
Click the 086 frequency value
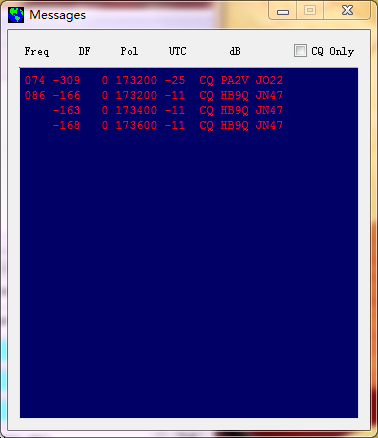click(35, 95)
